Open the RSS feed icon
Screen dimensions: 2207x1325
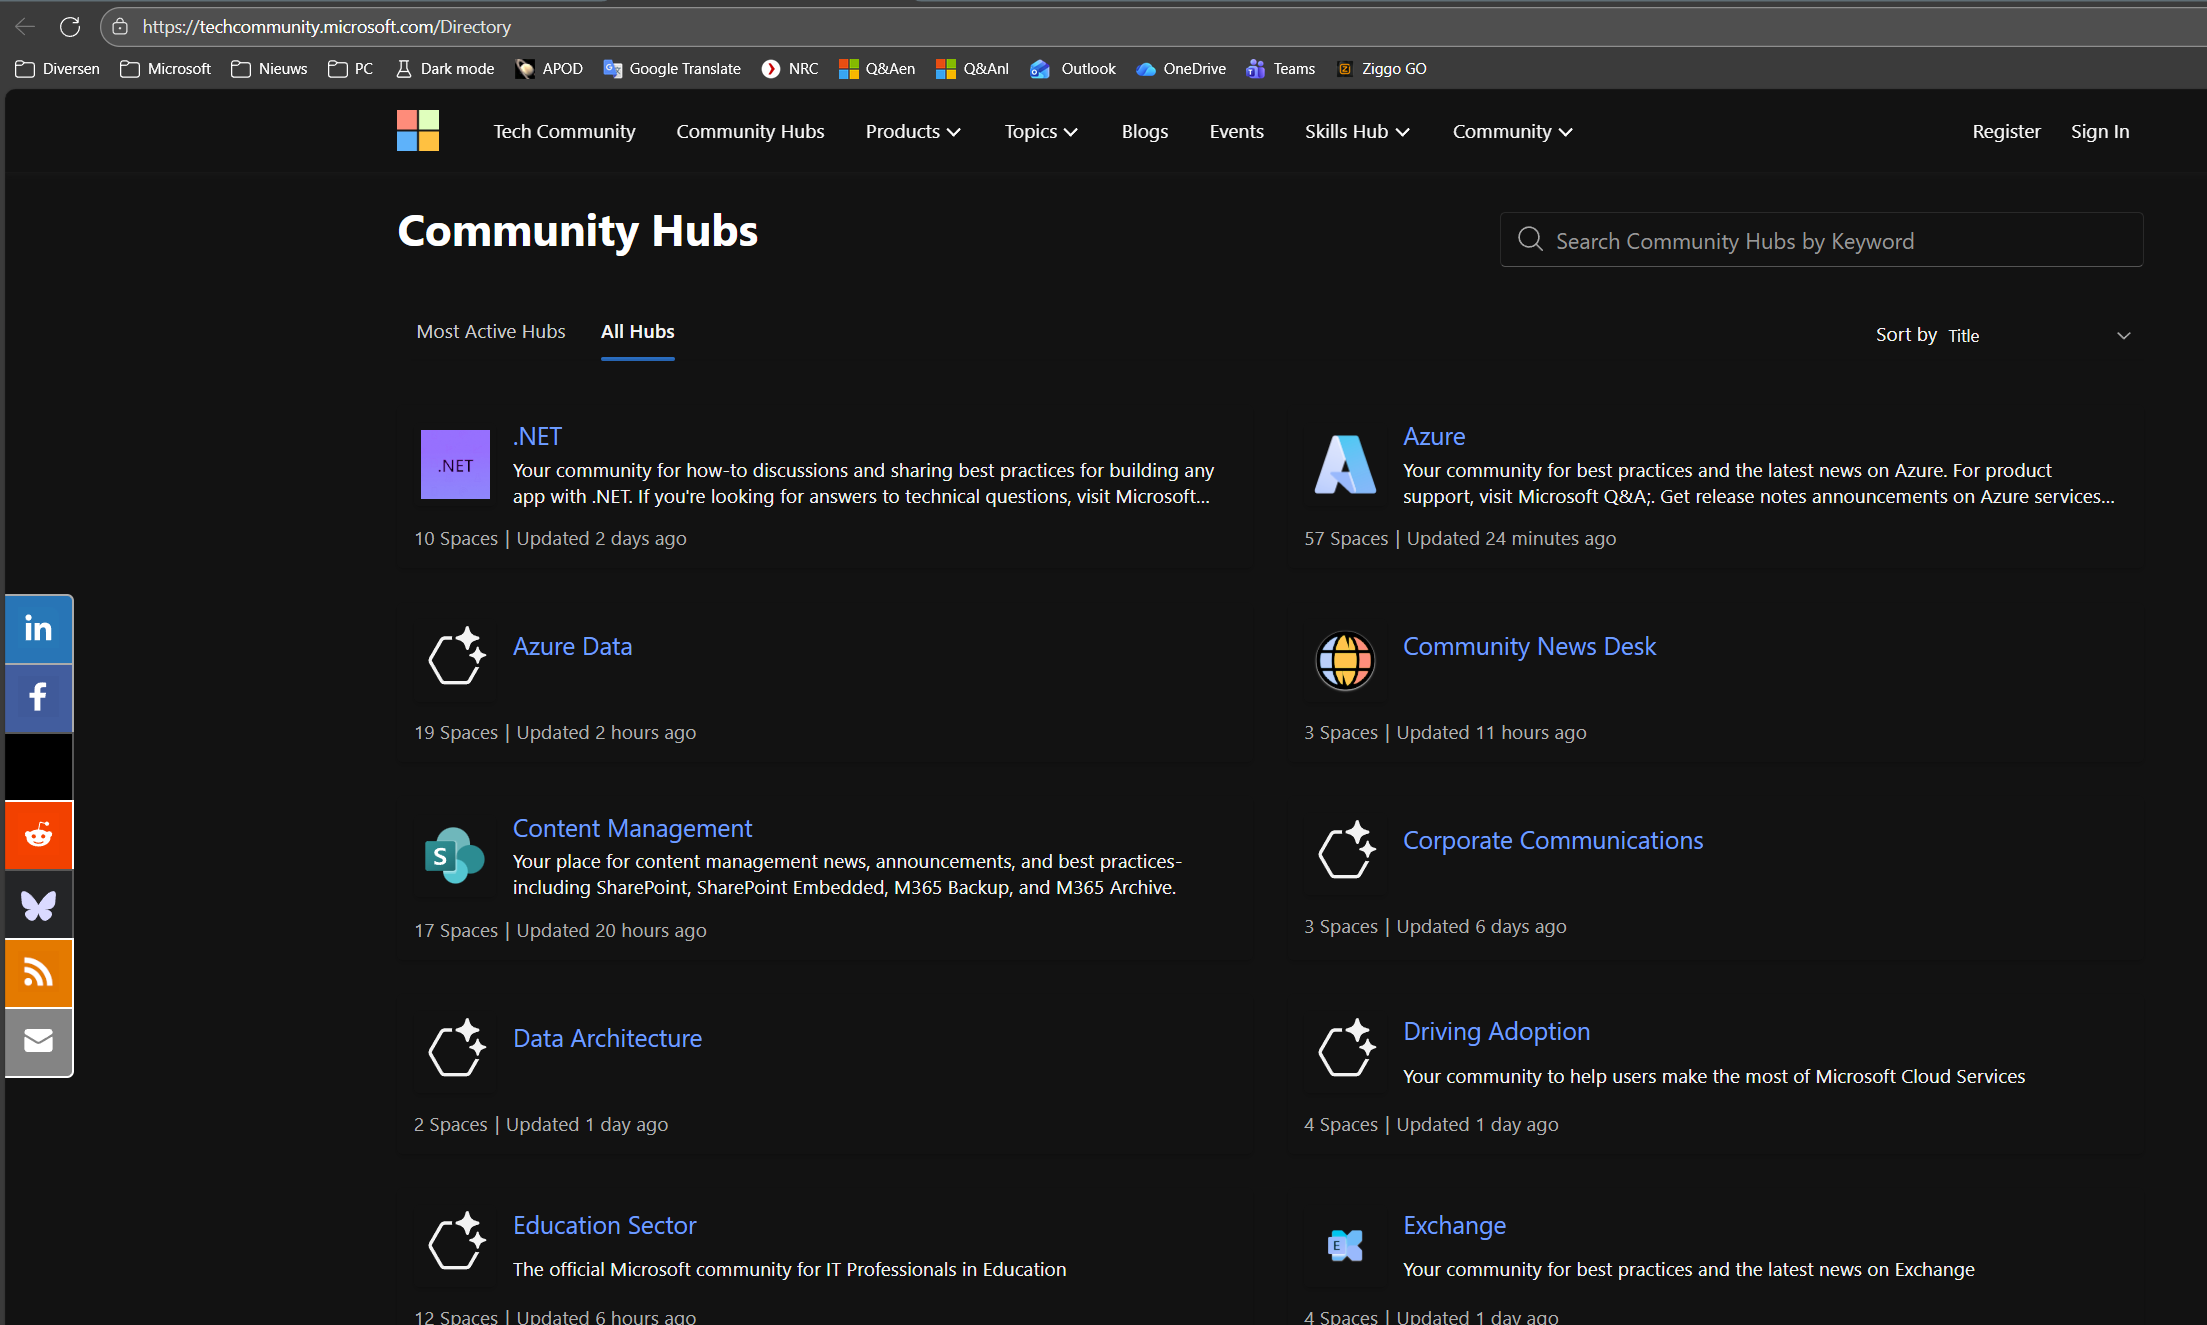point(38,972)
